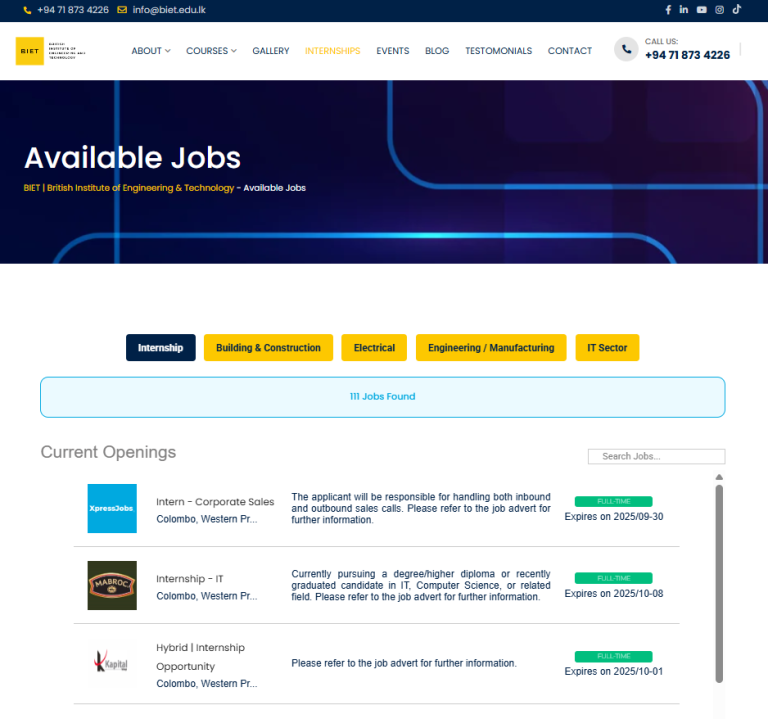Select the Internship category filter
768x719 pixels.
coord(160,348)
